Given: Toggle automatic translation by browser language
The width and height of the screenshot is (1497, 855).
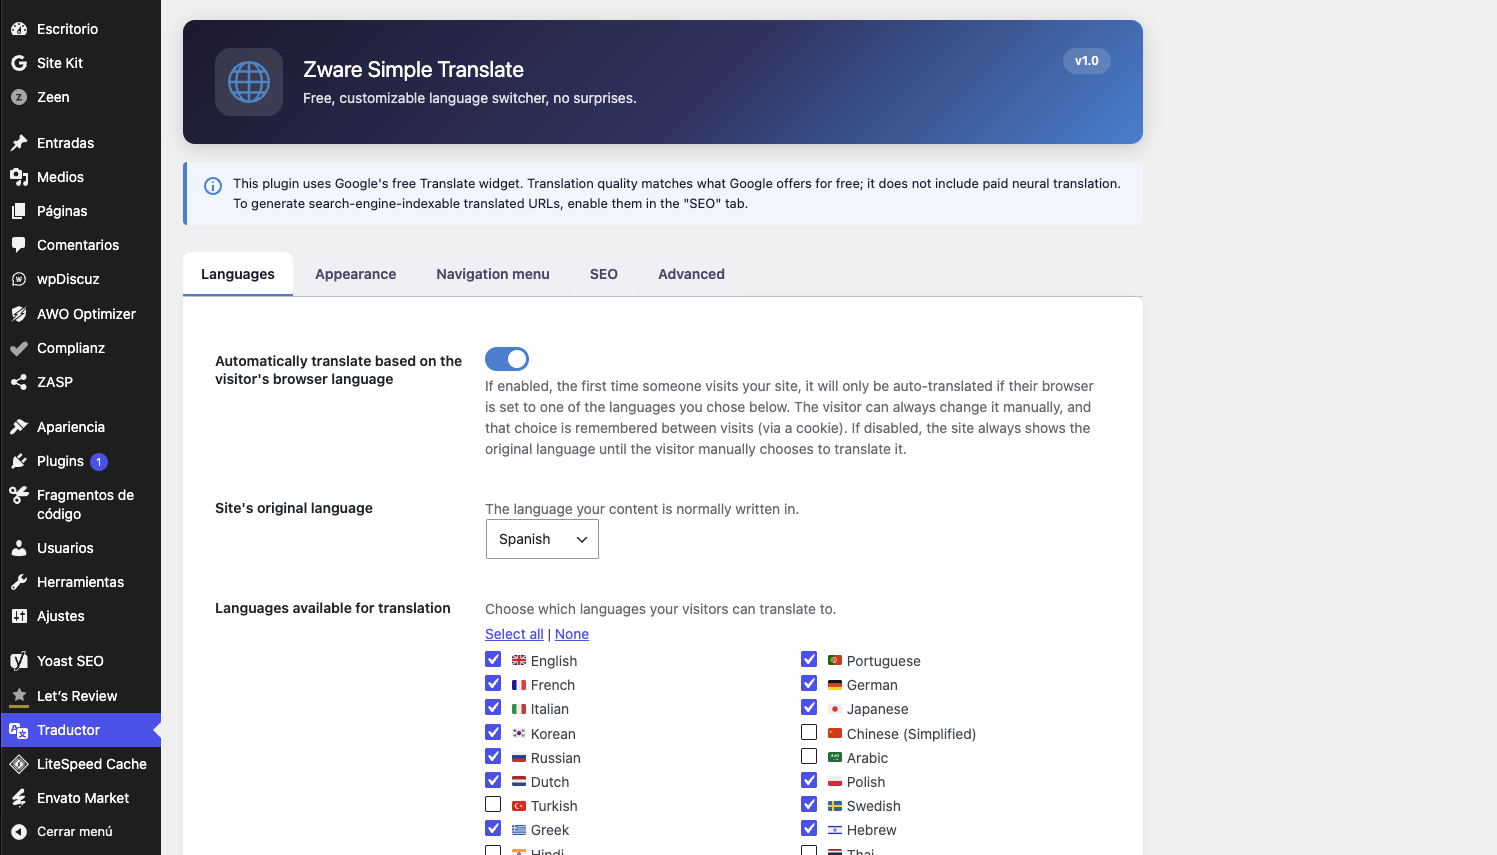Looking at the screenshot, I should click(x=507, y=359).
